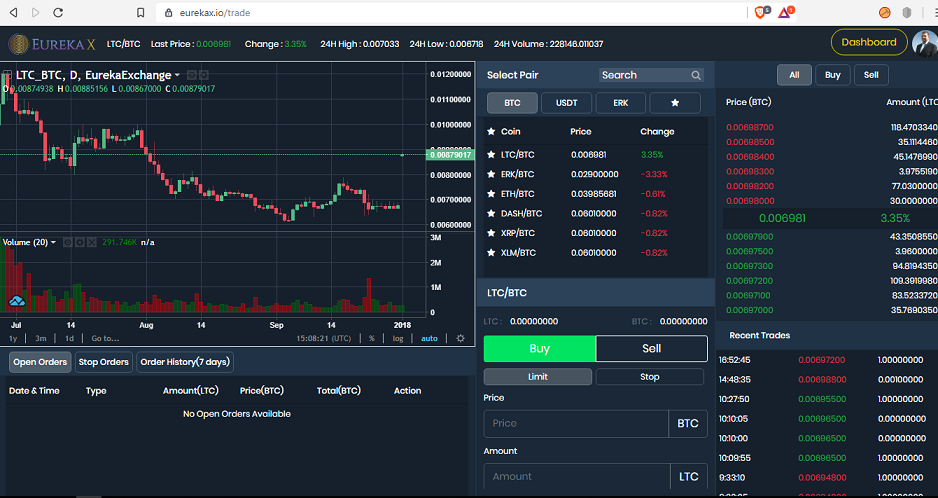Open the Stop Orders tab
Image resolution: width=938 pixels, height=498 pixels.
(103, 362)
